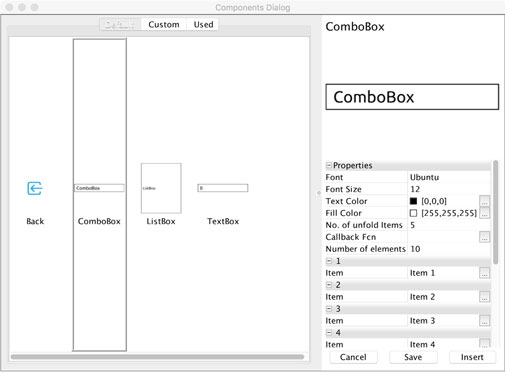This screenshot has height=372, width=505.
Task: Click the 'Back' text label
Action: point(35,221)
